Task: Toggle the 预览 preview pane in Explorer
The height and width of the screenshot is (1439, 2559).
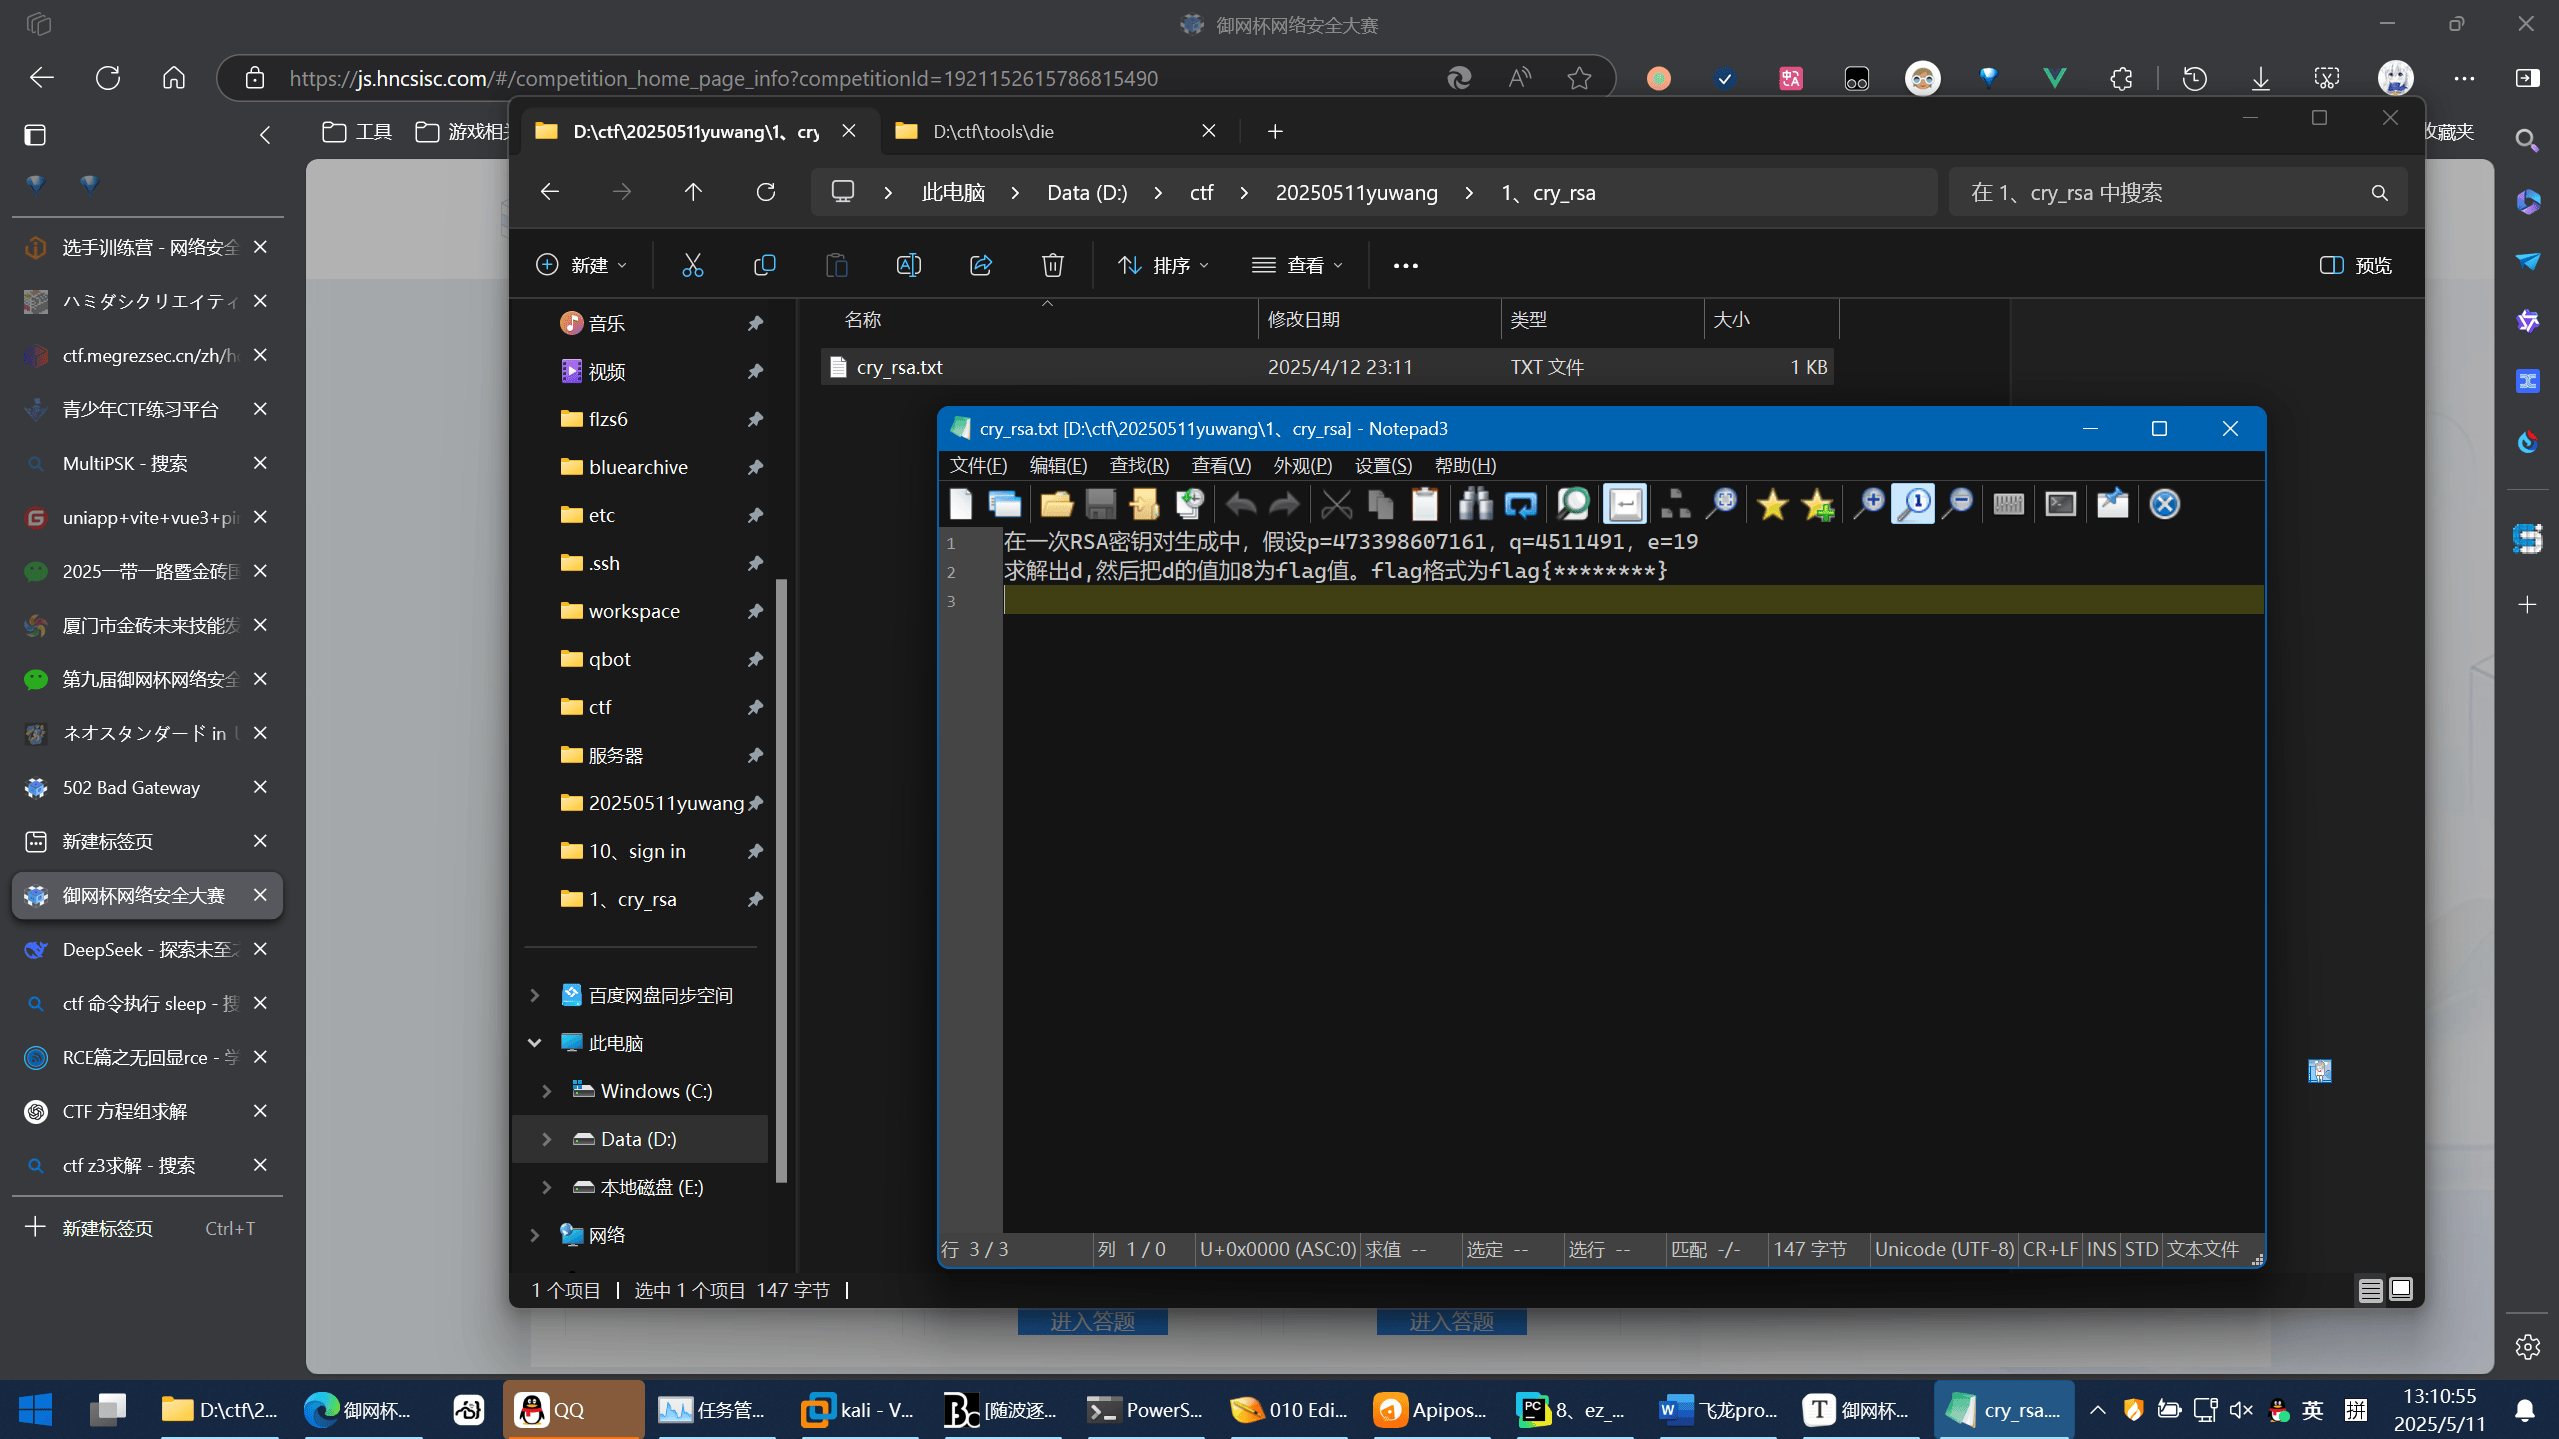Action: tap(2355, 265)
